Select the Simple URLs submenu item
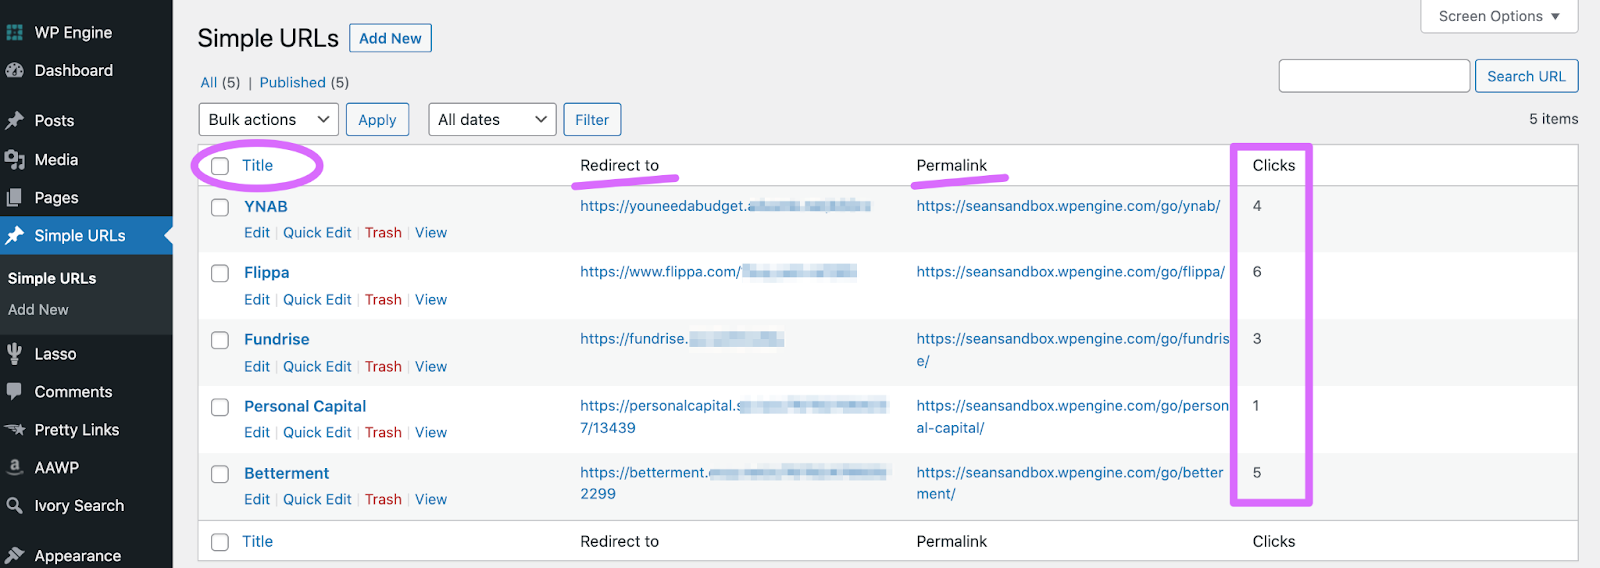 (x=52, y=278)
